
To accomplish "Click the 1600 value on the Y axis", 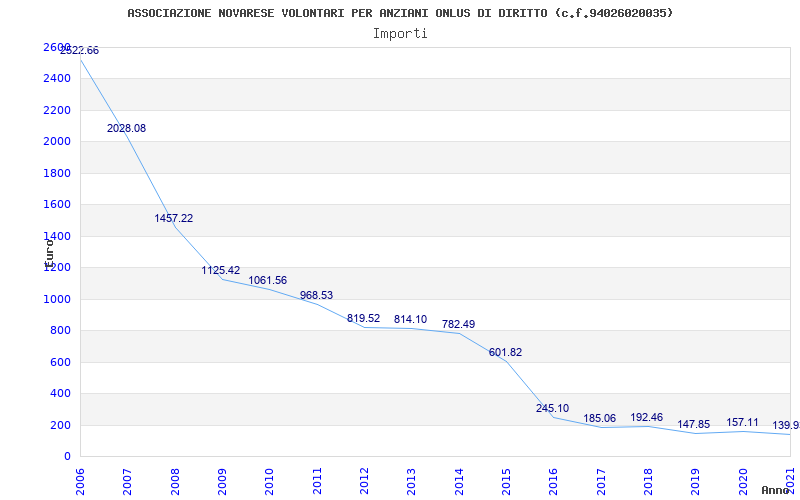I will pyautogui.click(x=57, y=205).
